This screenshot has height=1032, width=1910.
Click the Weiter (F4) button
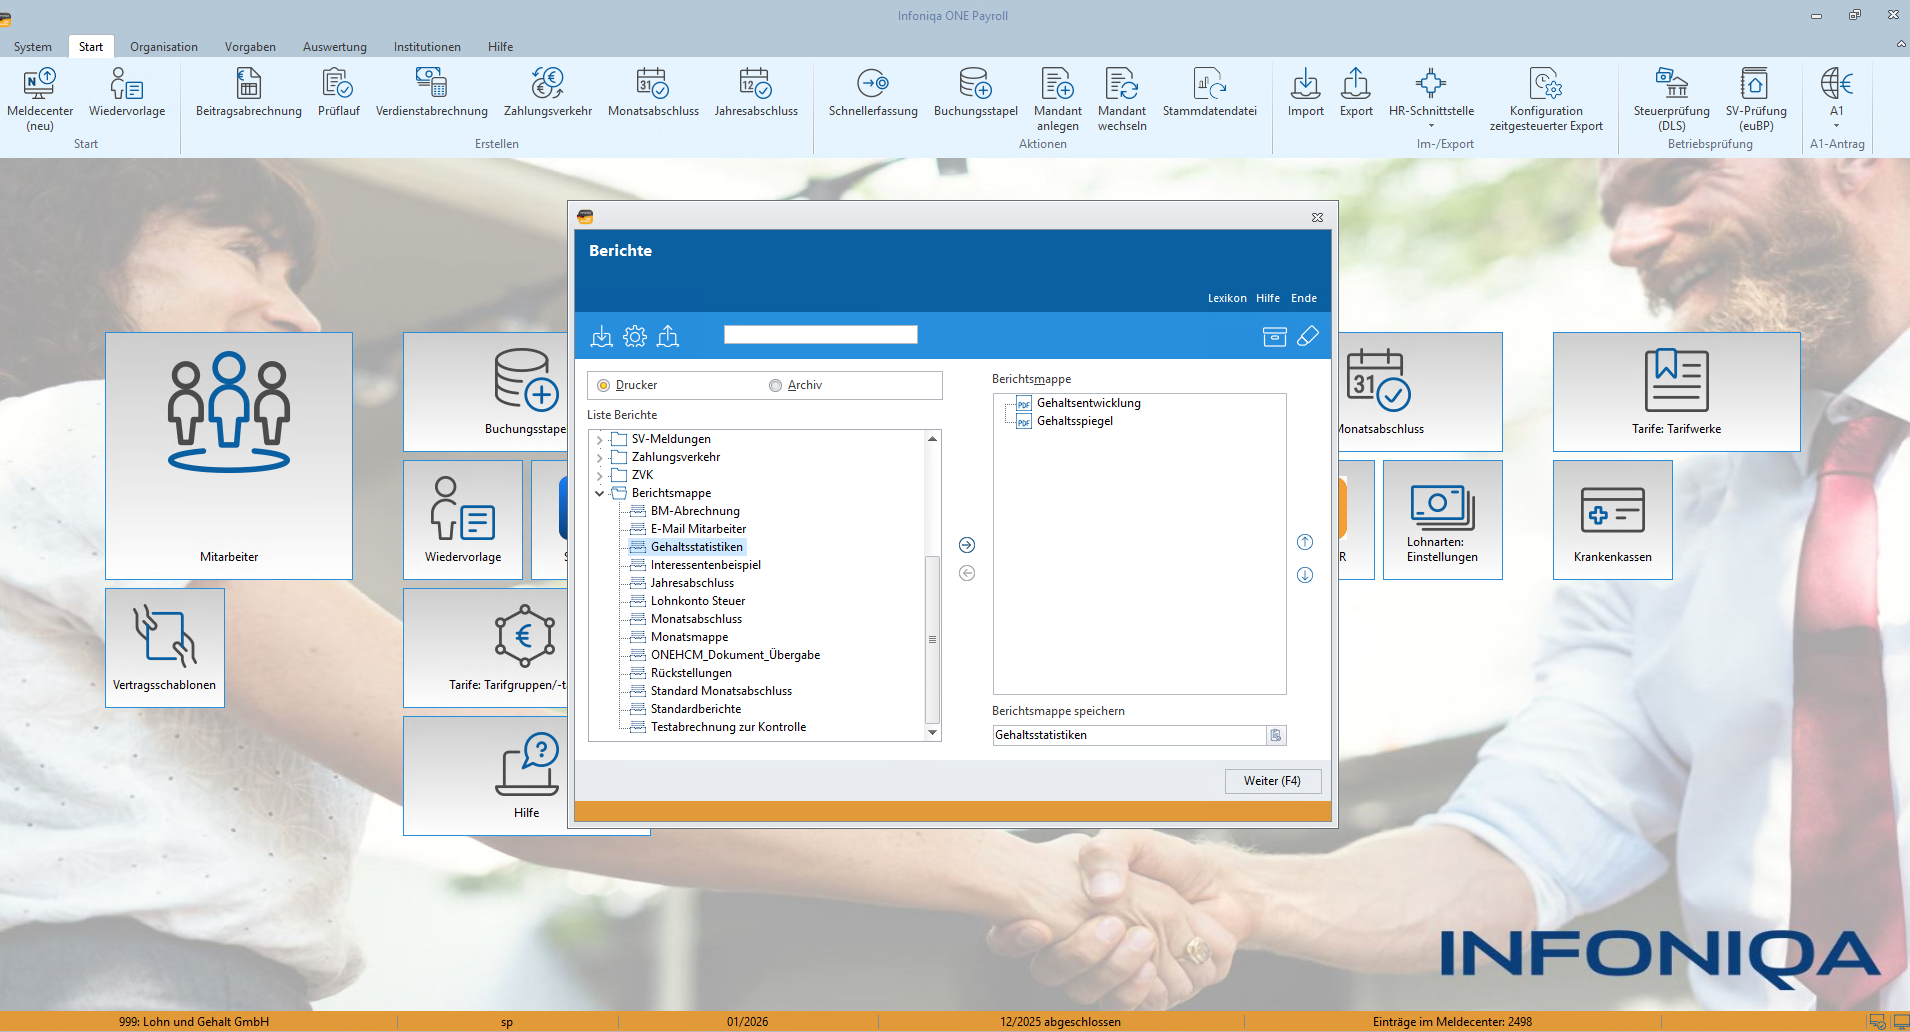1273,781
